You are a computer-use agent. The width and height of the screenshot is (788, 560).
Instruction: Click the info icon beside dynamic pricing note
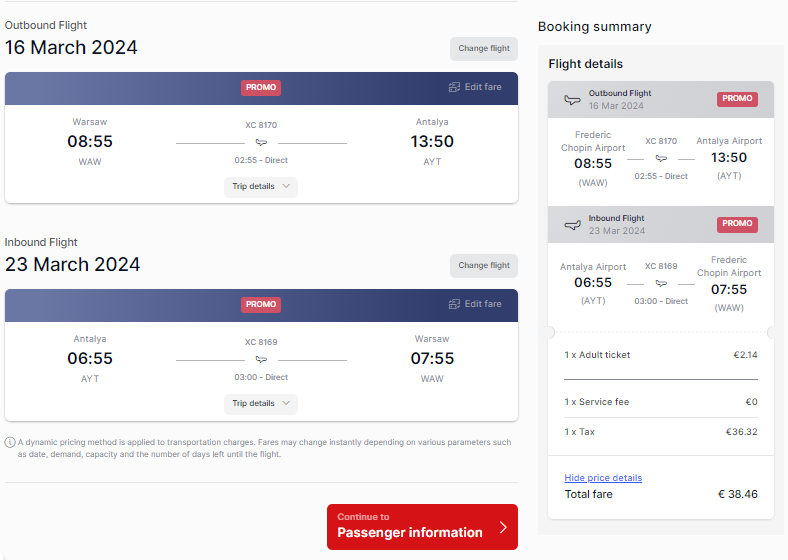point(10,442)
